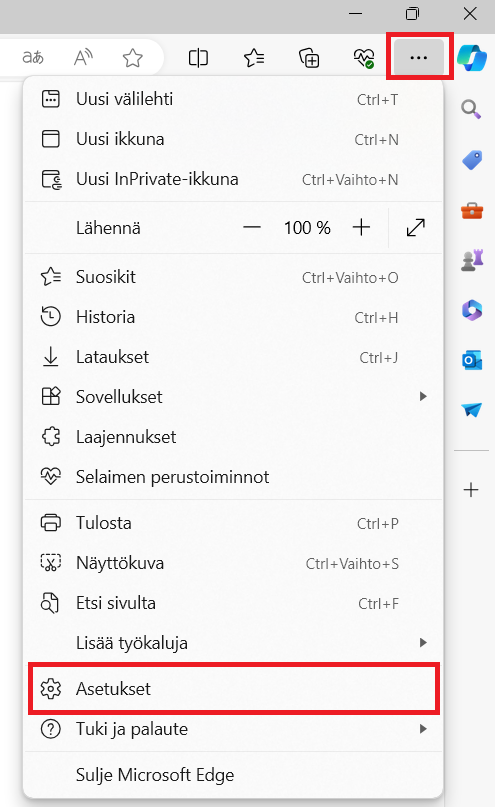Increase zoom with the plus button
This screenshot has height=807, width=495.
(x=362, y=227)
